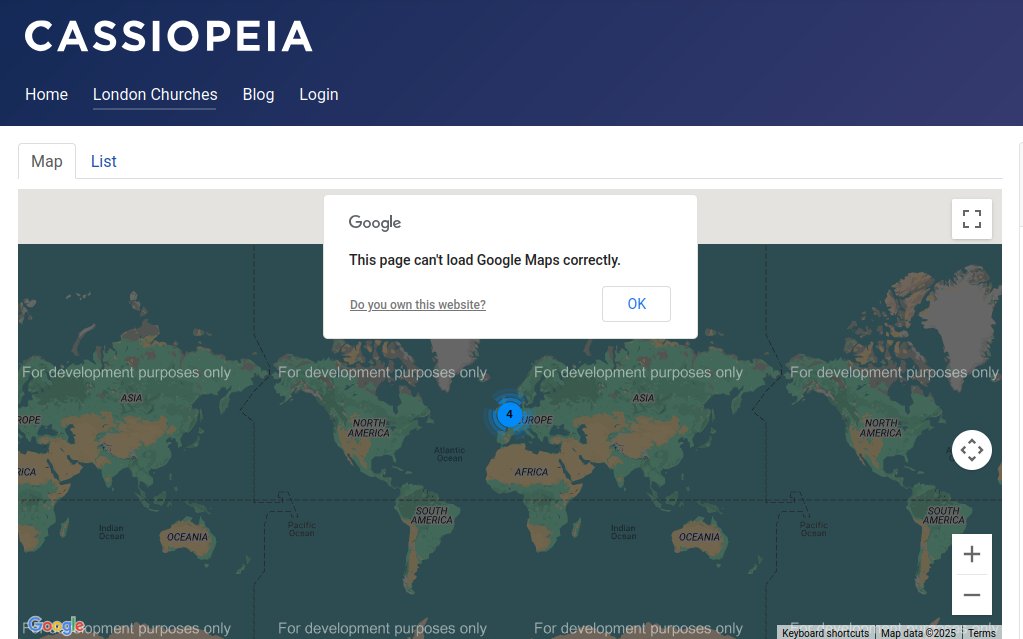Open the map camera pan control
Image resolution: width=1023 pixels, height=639 pixels.
971,450
